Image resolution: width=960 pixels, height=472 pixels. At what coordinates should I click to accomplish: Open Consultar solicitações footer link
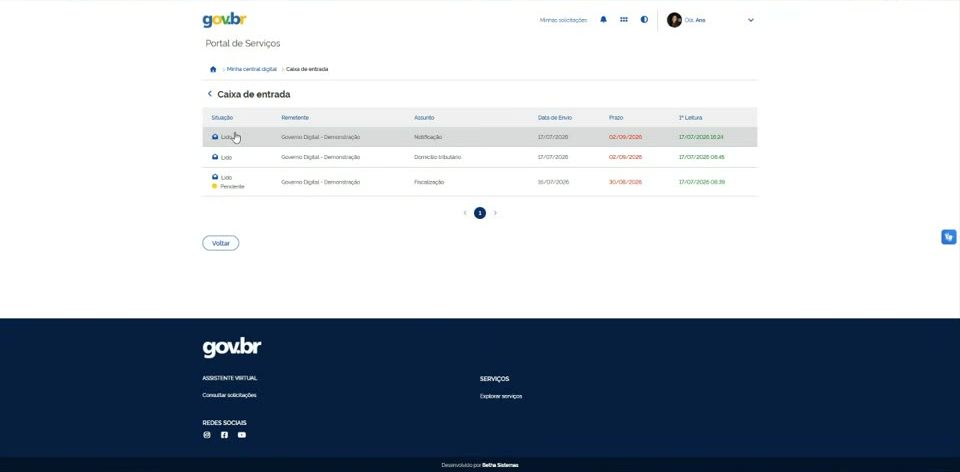[x=230, y=395]
